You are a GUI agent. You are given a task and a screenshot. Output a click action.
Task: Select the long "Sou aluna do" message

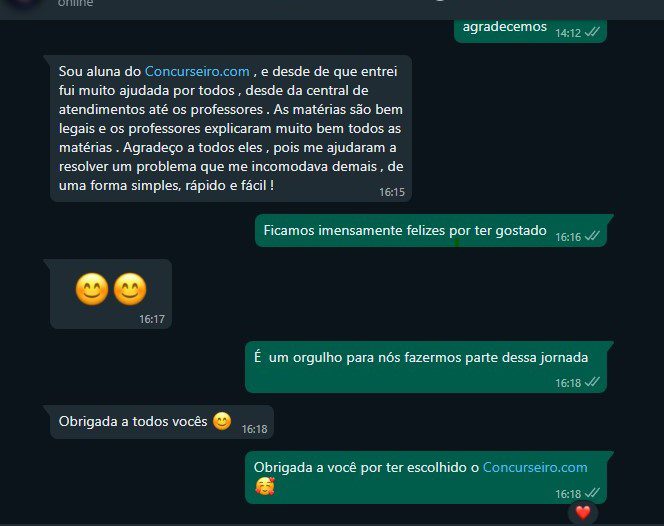[231, 128]
